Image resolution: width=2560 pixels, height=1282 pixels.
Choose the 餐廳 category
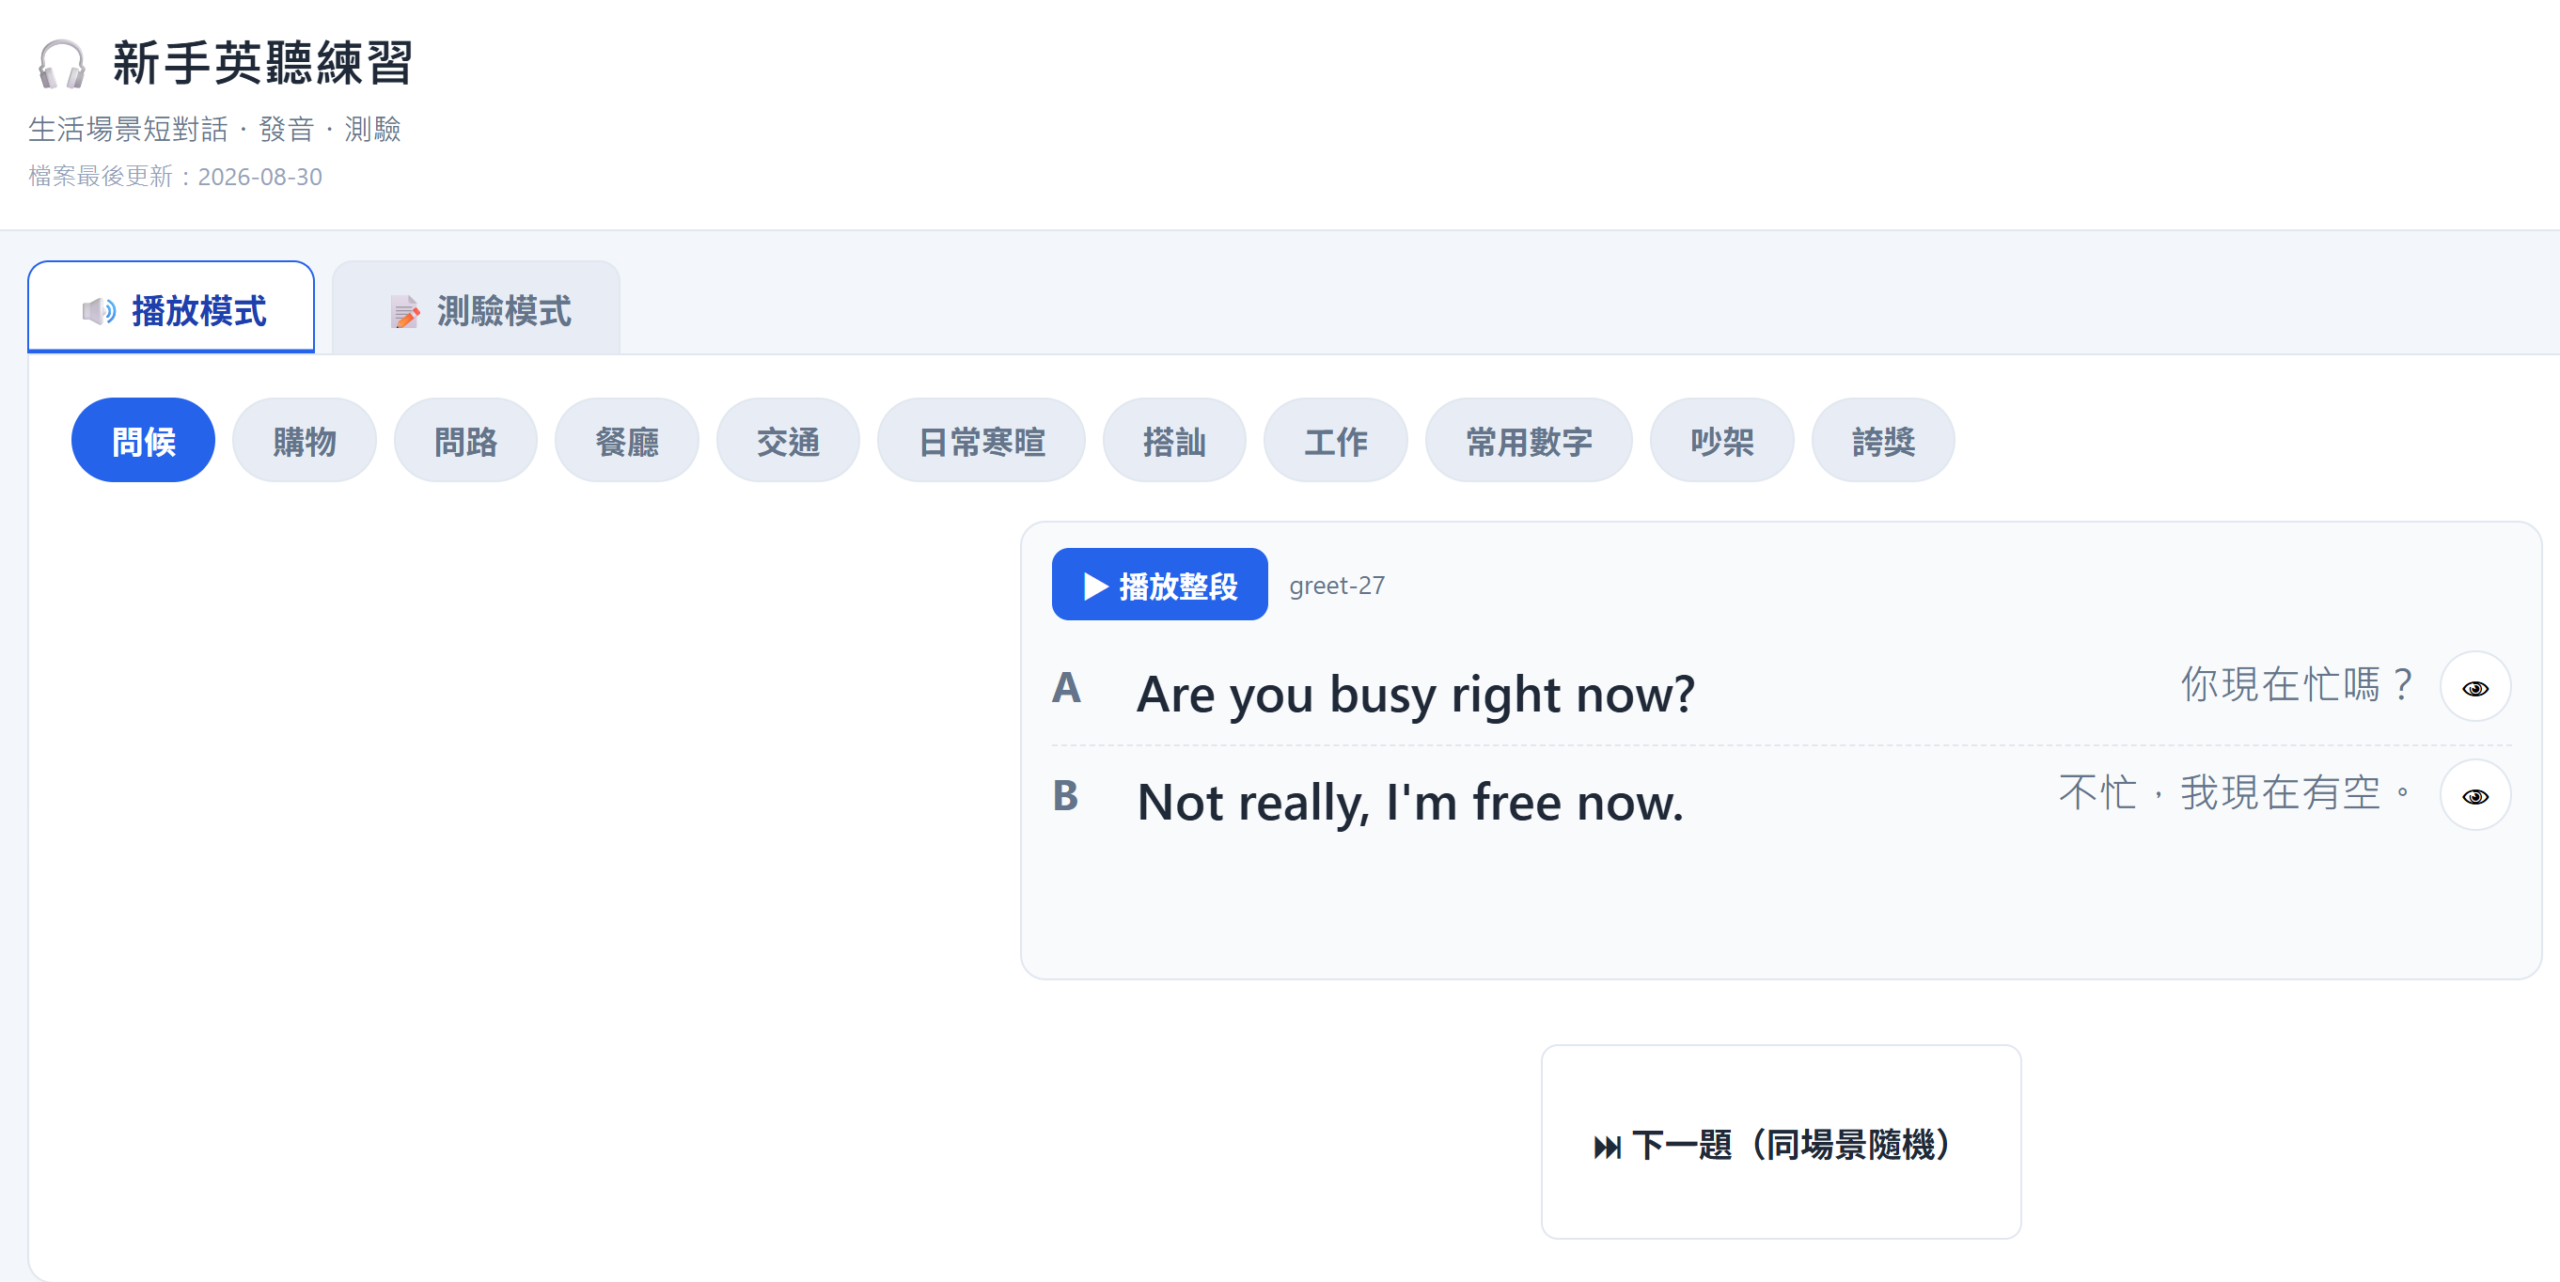pos(627,441)
